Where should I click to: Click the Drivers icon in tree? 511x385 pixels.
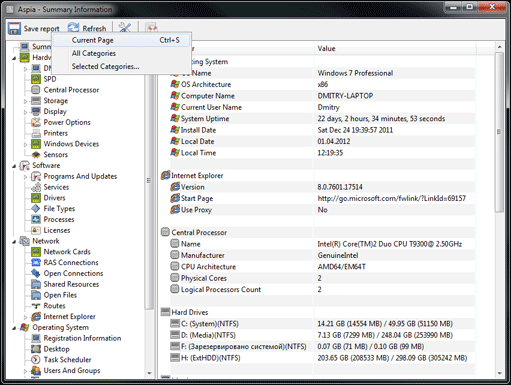[x=36, y=198]
